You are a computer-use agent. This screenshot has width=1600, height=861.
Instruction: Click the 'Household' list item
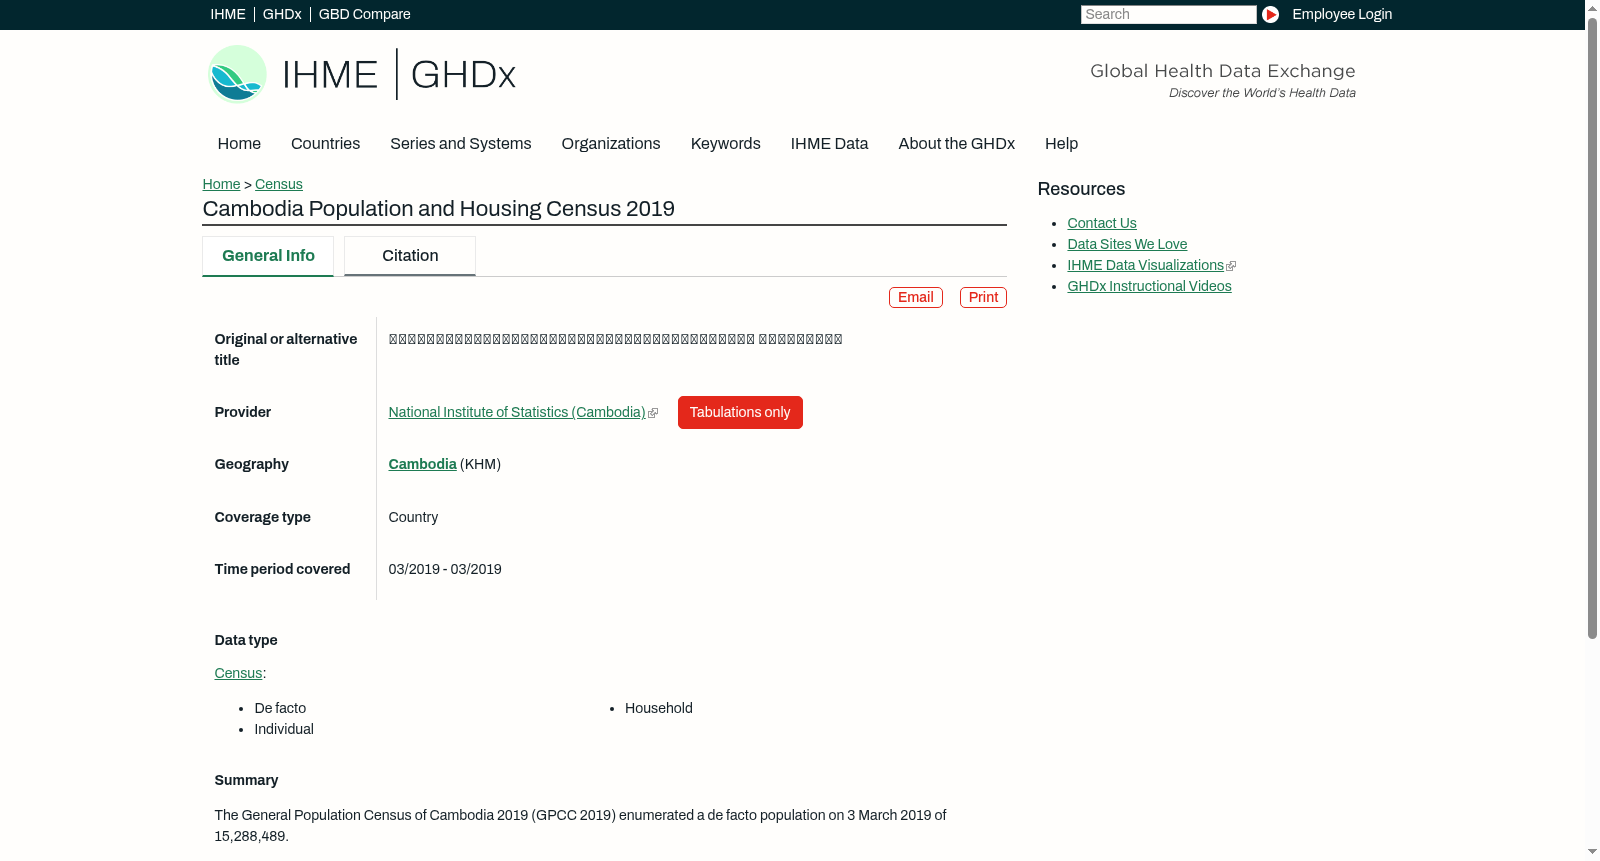659,708
